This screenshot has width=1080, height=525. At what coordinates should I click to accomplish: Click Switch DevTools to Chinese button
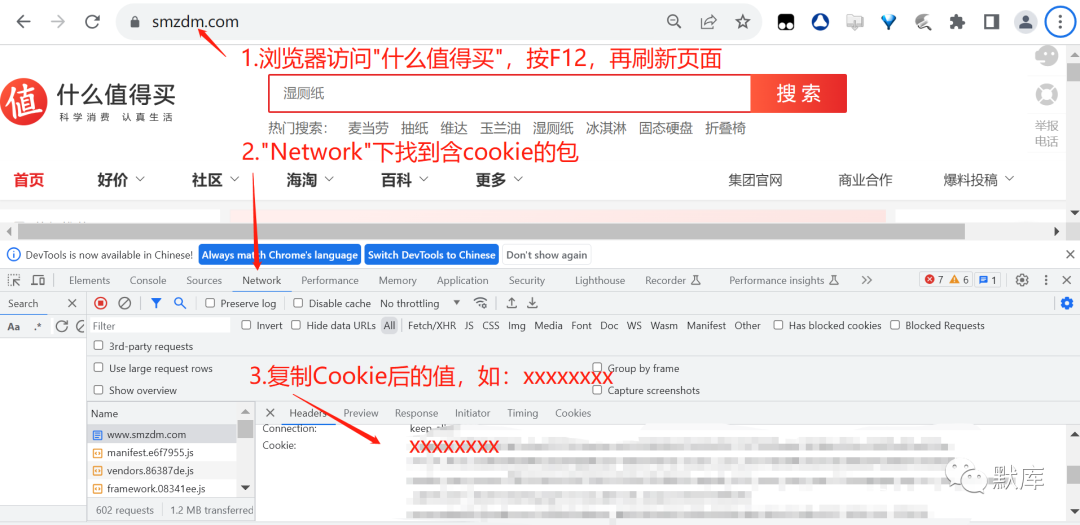tap(432, 255)
